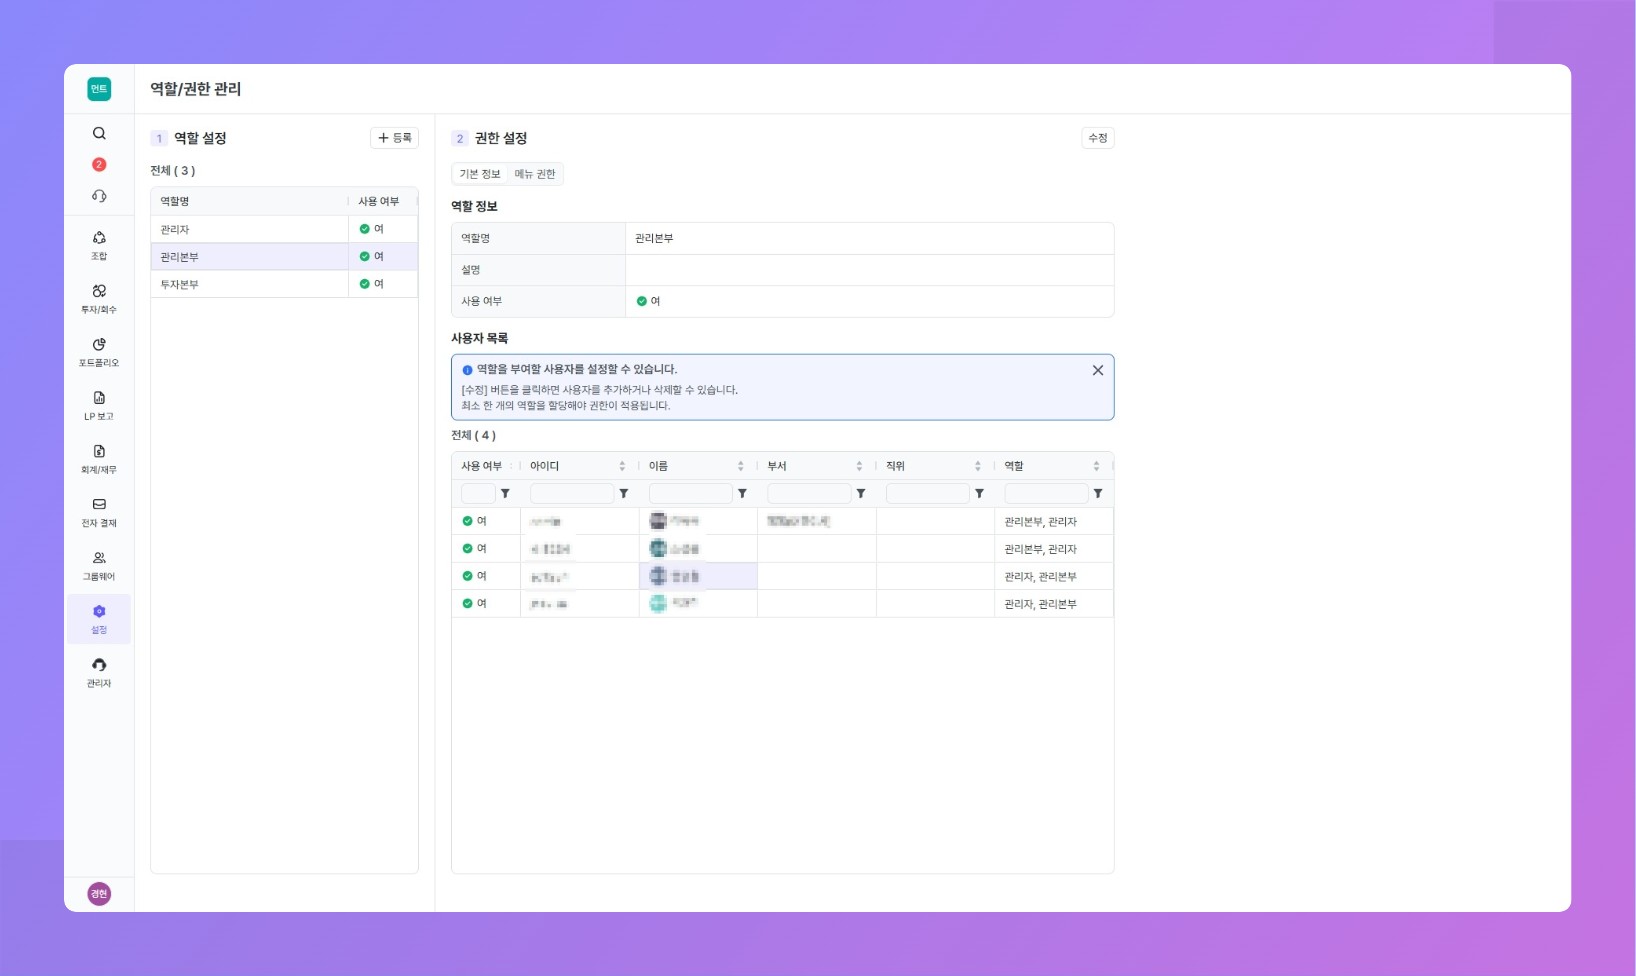
Task: Click the filter icon for 사용 여부 column
Action: (x=505, y=493)
